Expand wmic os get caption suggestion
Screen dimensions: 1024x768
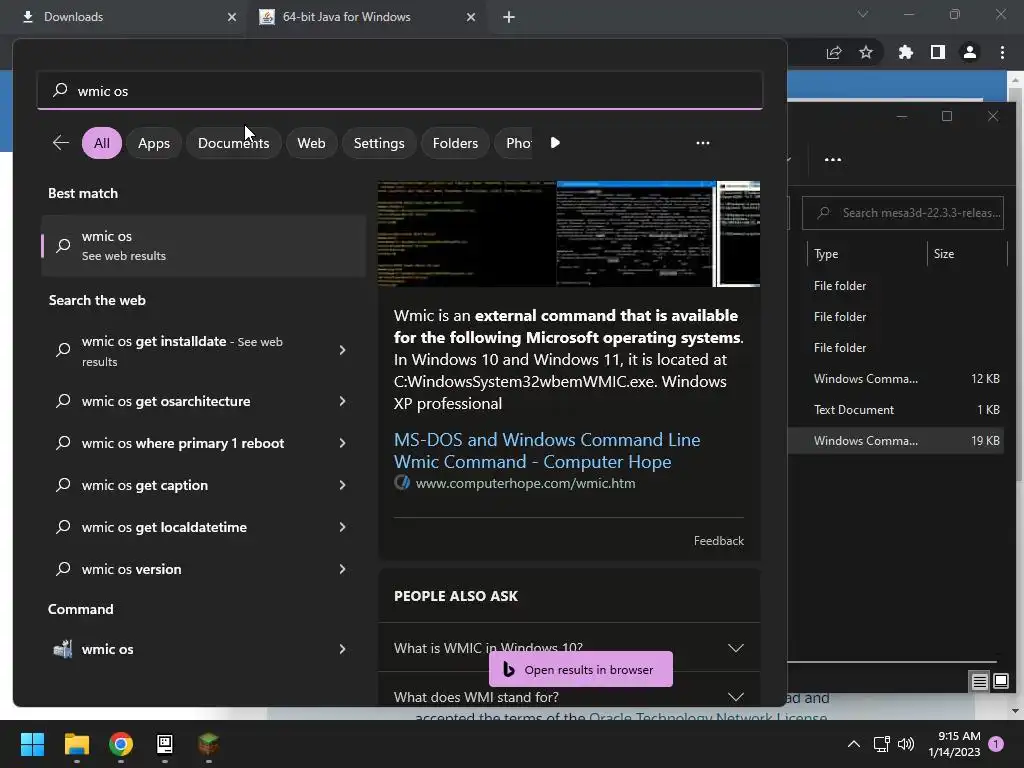pos(342,485)
